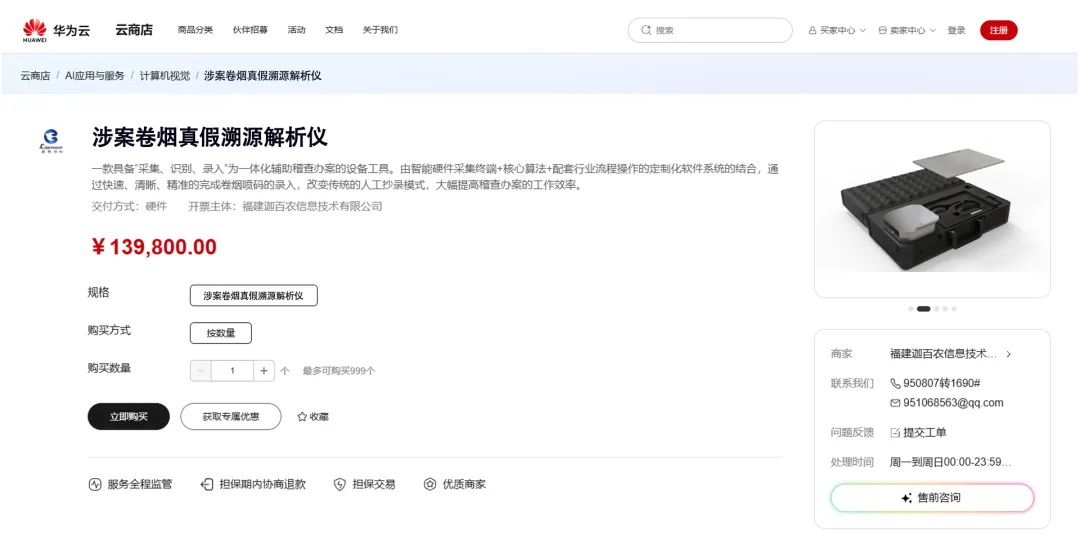Click the AI应用与服务 breadcrumb
This screenshot has width=1080, height=542.
[x=95, y=76]
